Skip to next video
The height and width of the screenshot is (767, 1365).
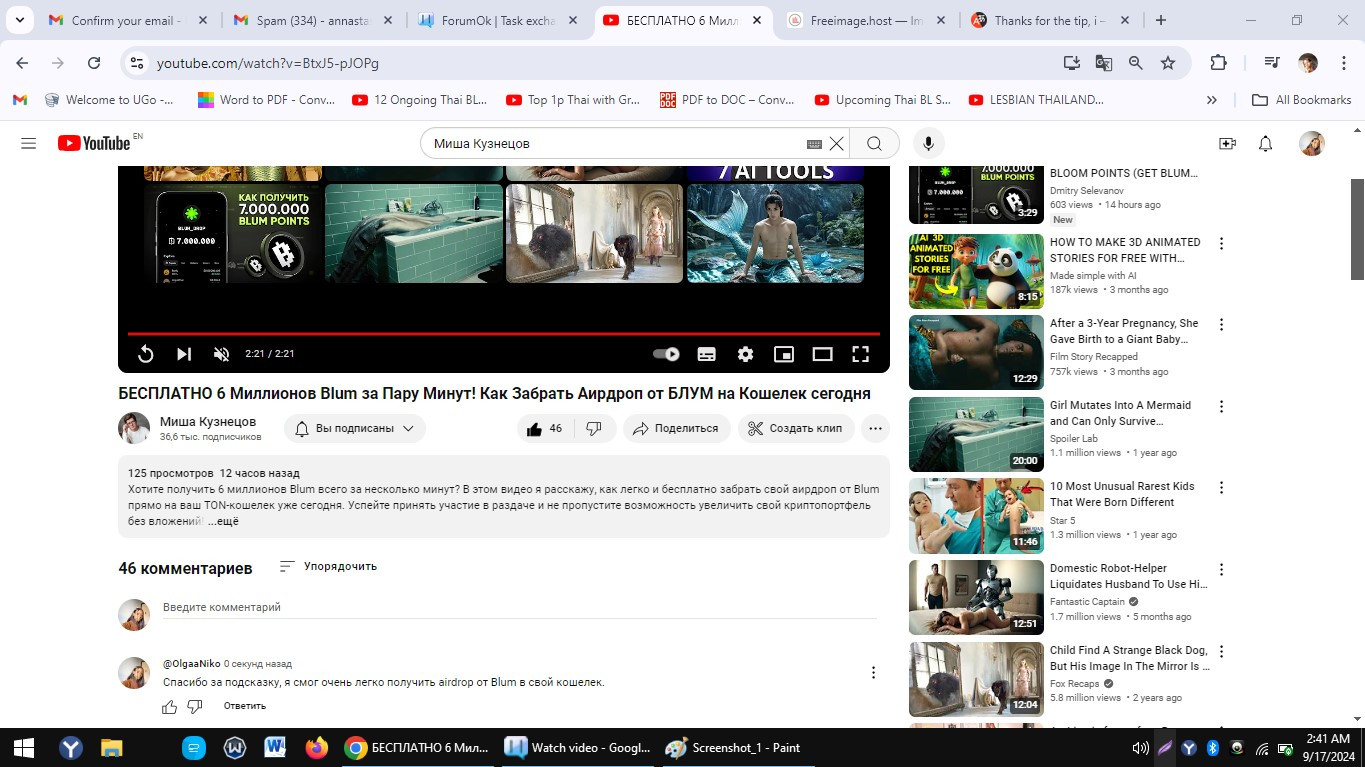[184, 354]
